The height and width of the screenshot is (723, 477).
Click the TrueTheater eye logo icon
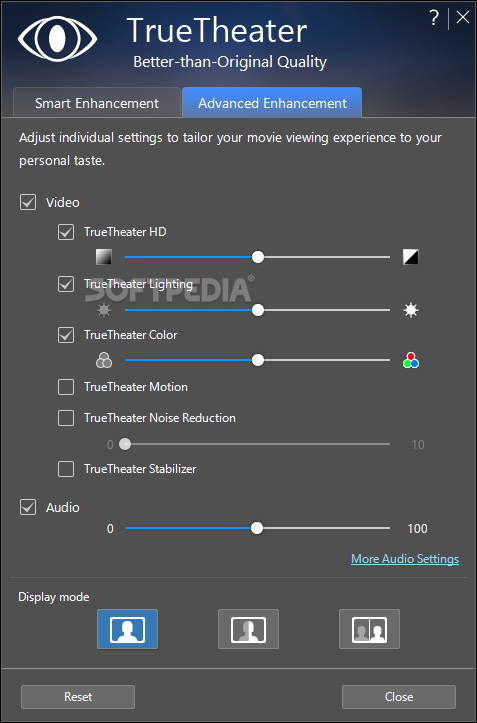coord(58,39)
